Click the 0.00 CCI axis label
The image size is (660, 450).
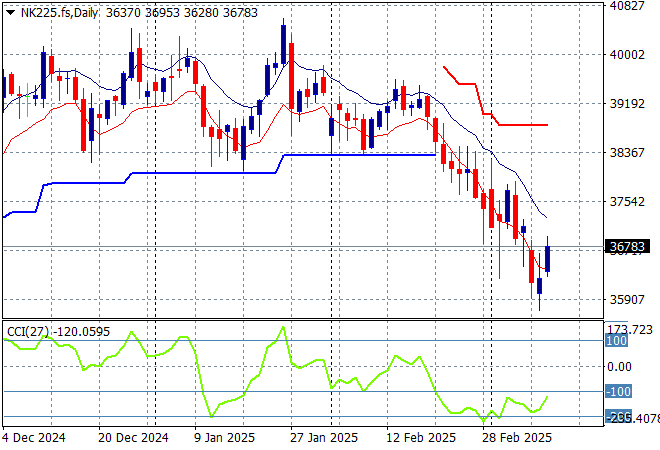[622, 366]
